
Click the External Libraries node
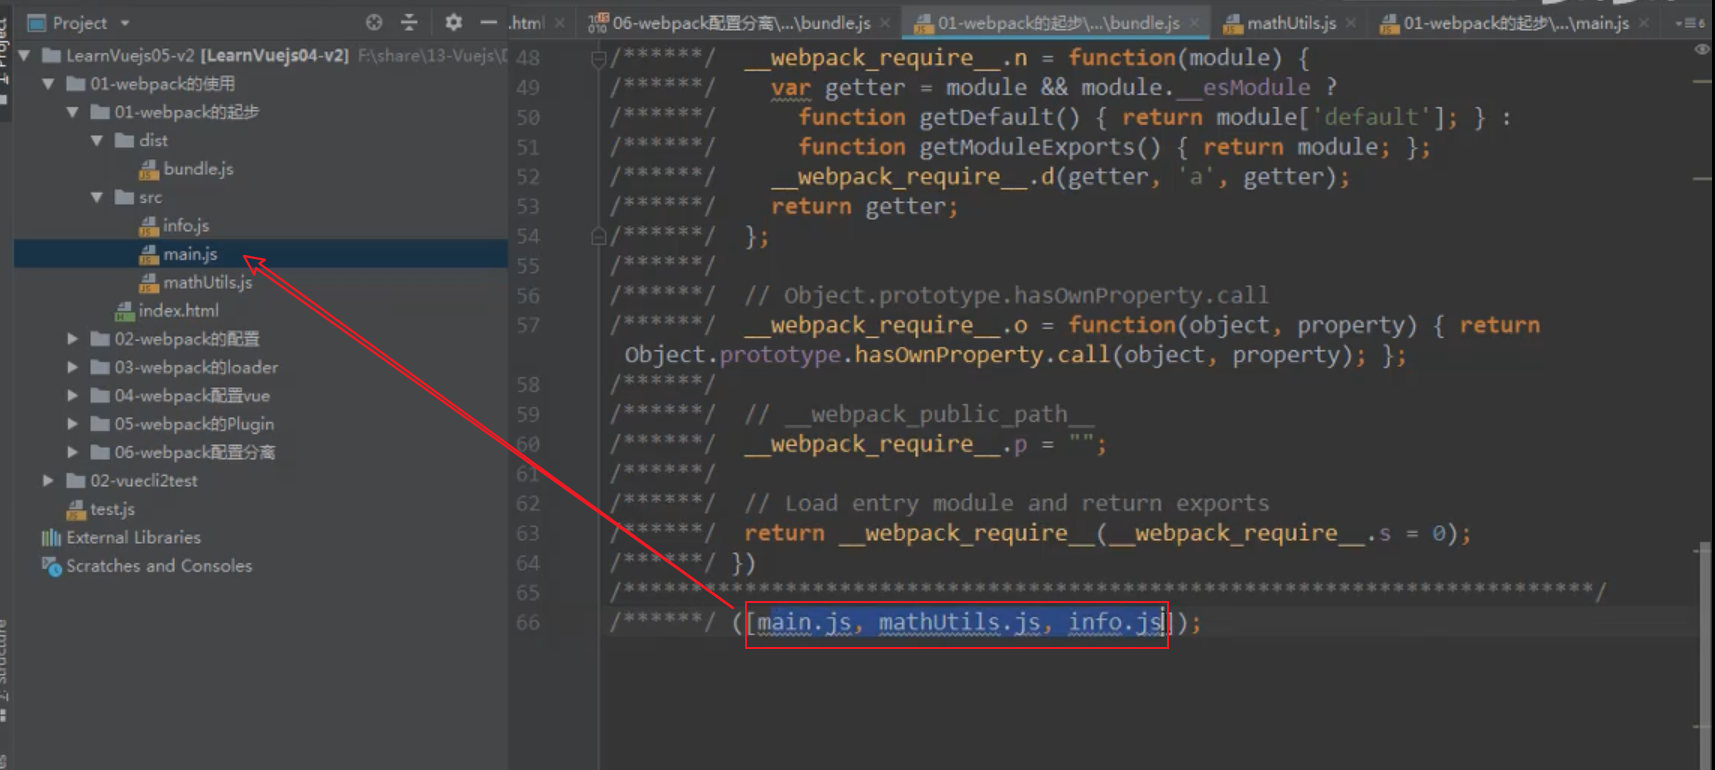(x=133, y=537)
